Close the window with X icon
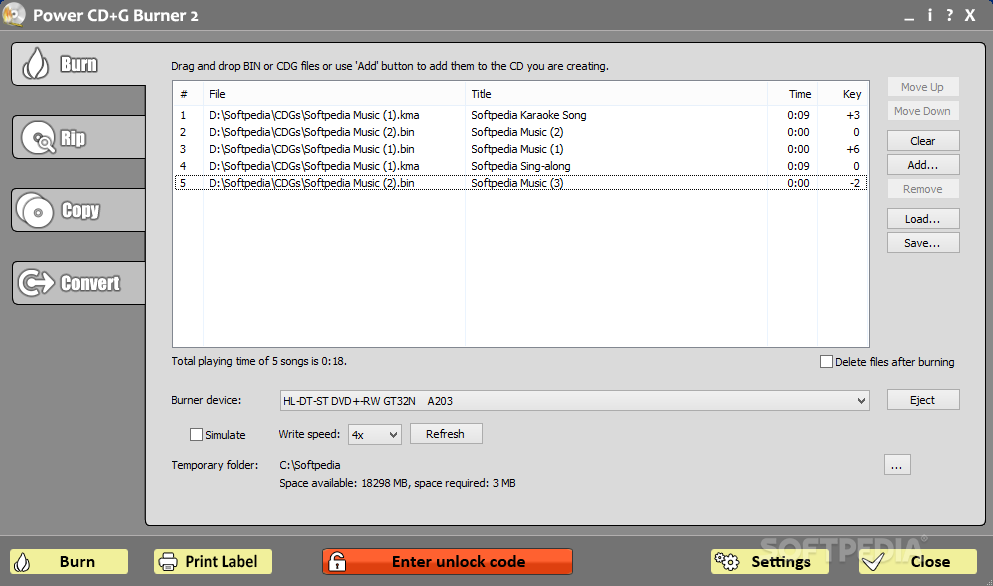The width and height of the screenshot is (993, 586). click(970, 15)
